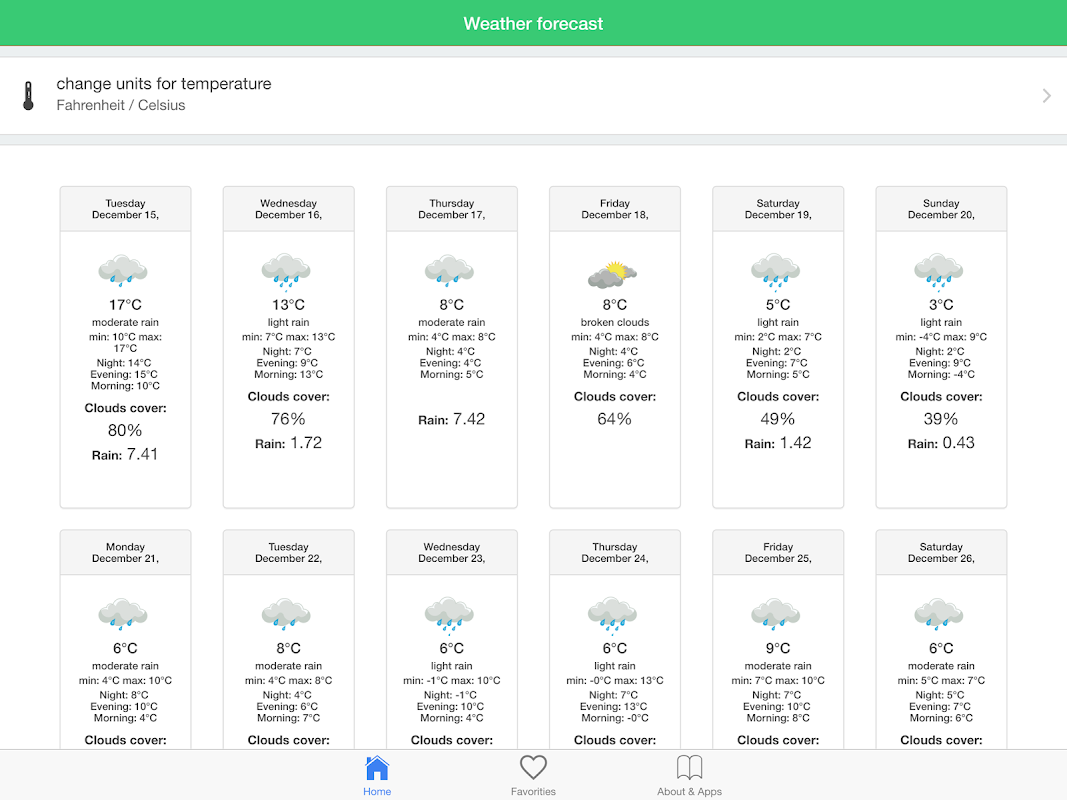The height and width of the screenshot is (800, 1067).
Task: Click the 3°C temperature on Sunday December 20
Action: coord(941,305)
